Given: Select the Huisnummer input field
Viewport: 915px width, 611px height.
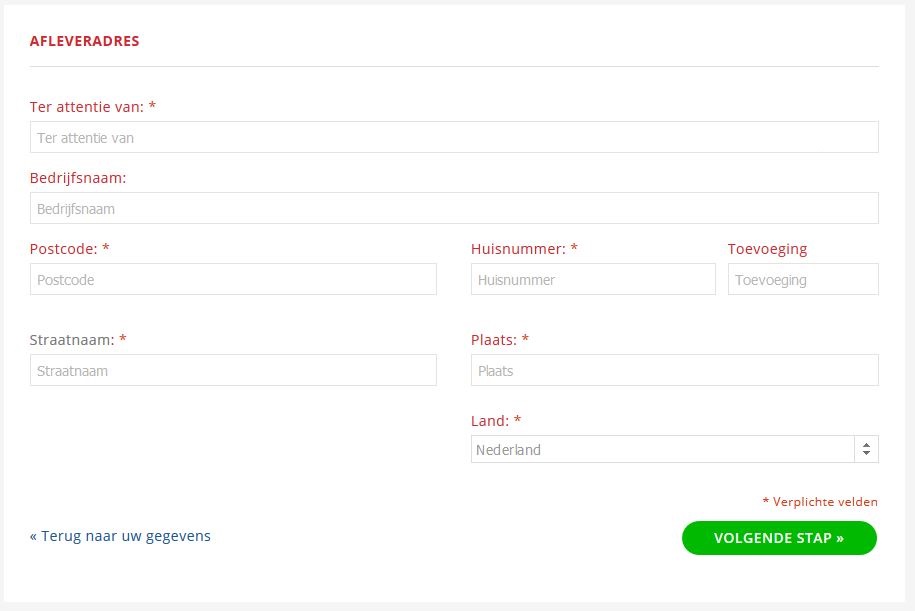Looking at the screenshot, I should (x=593, y=279).
